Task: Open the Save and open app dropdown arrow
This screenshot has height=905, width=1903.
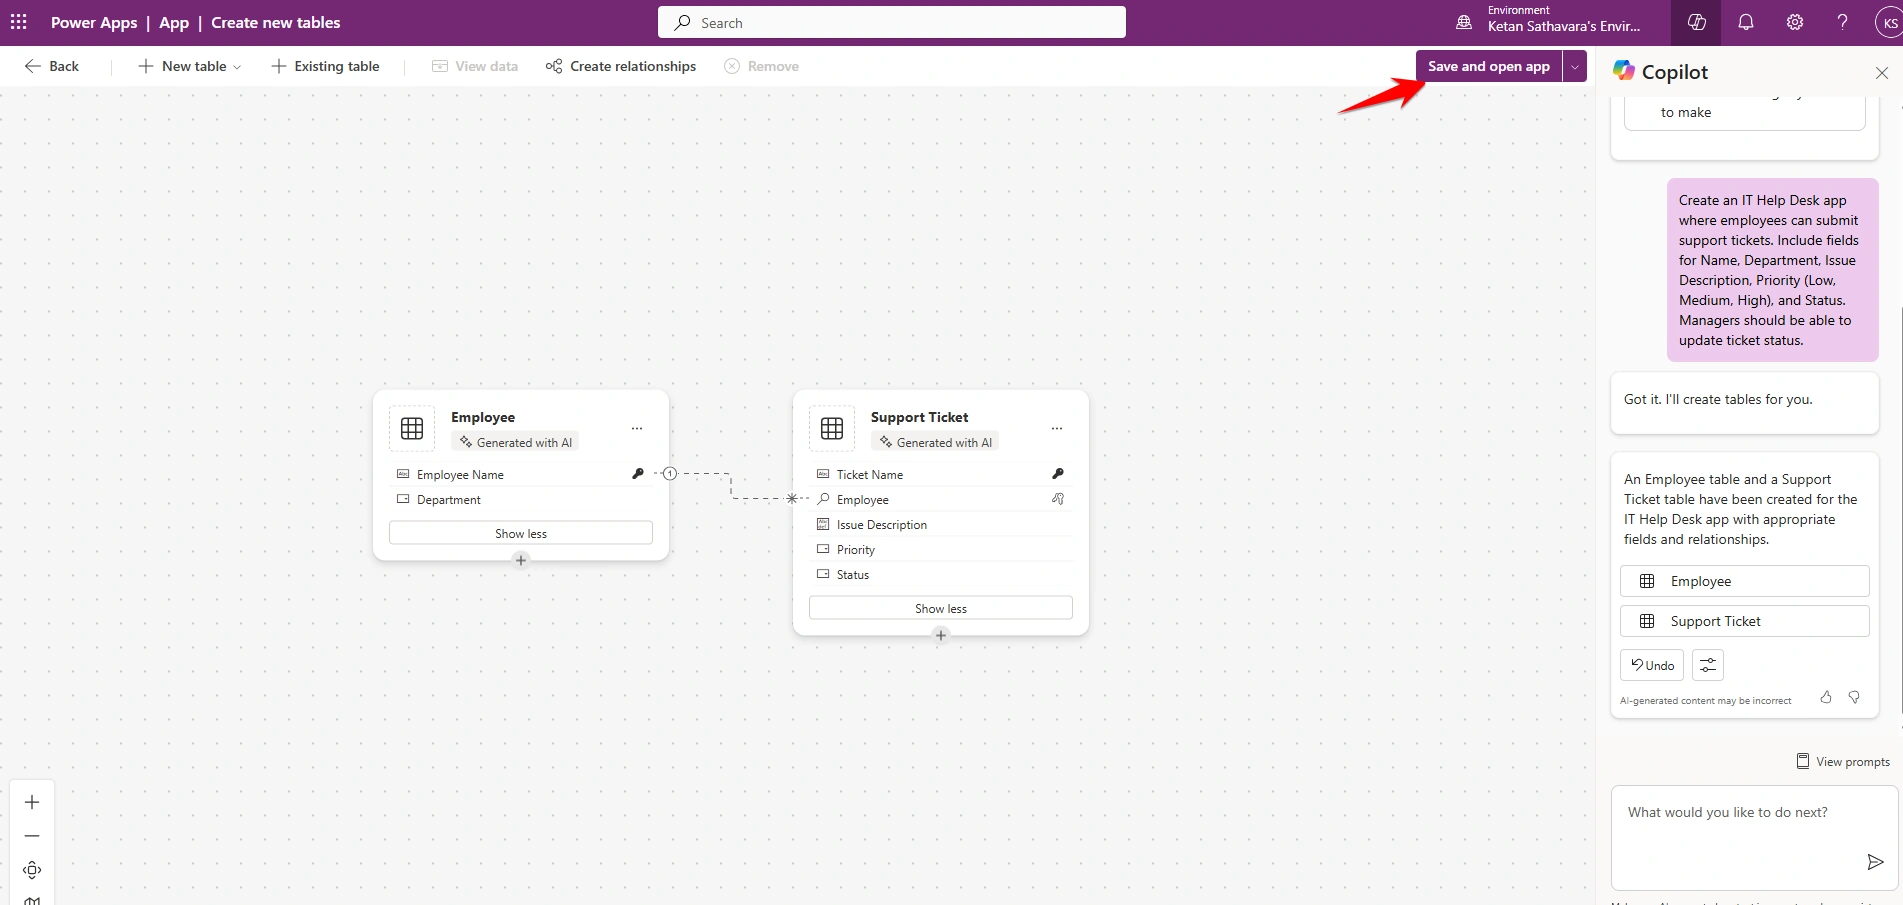Action: click(1575, 66)
